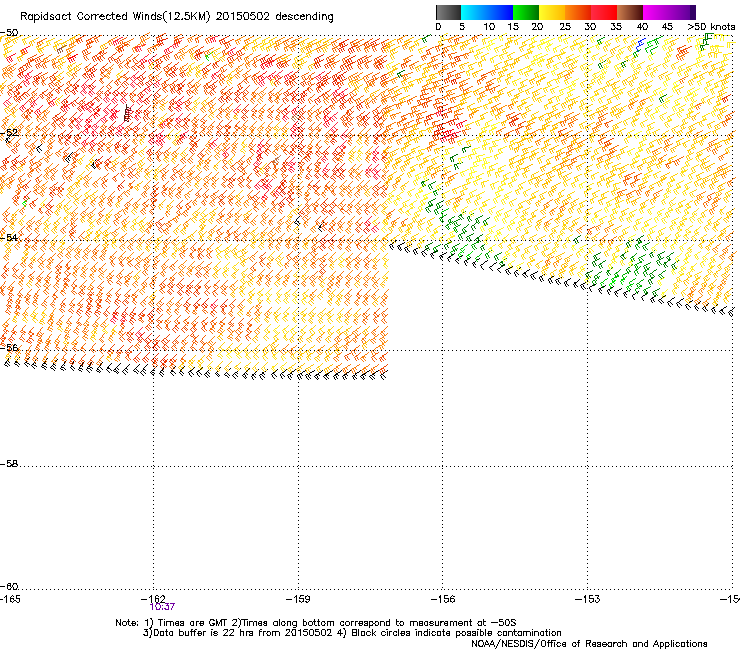The image size is (740, 650).
Task: Click the blue 10-15 knots color swatch
Action: pos(500,12)
